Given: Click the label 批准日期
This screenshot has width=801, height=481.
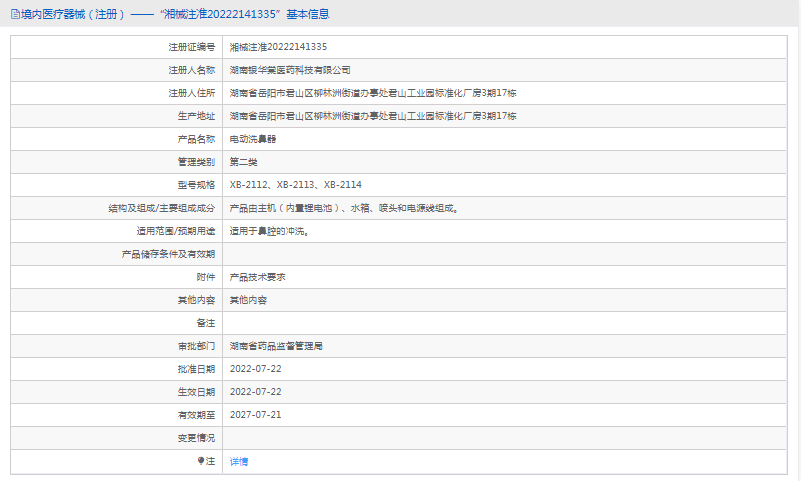Looking at the screenshot, I should (197, 369).
